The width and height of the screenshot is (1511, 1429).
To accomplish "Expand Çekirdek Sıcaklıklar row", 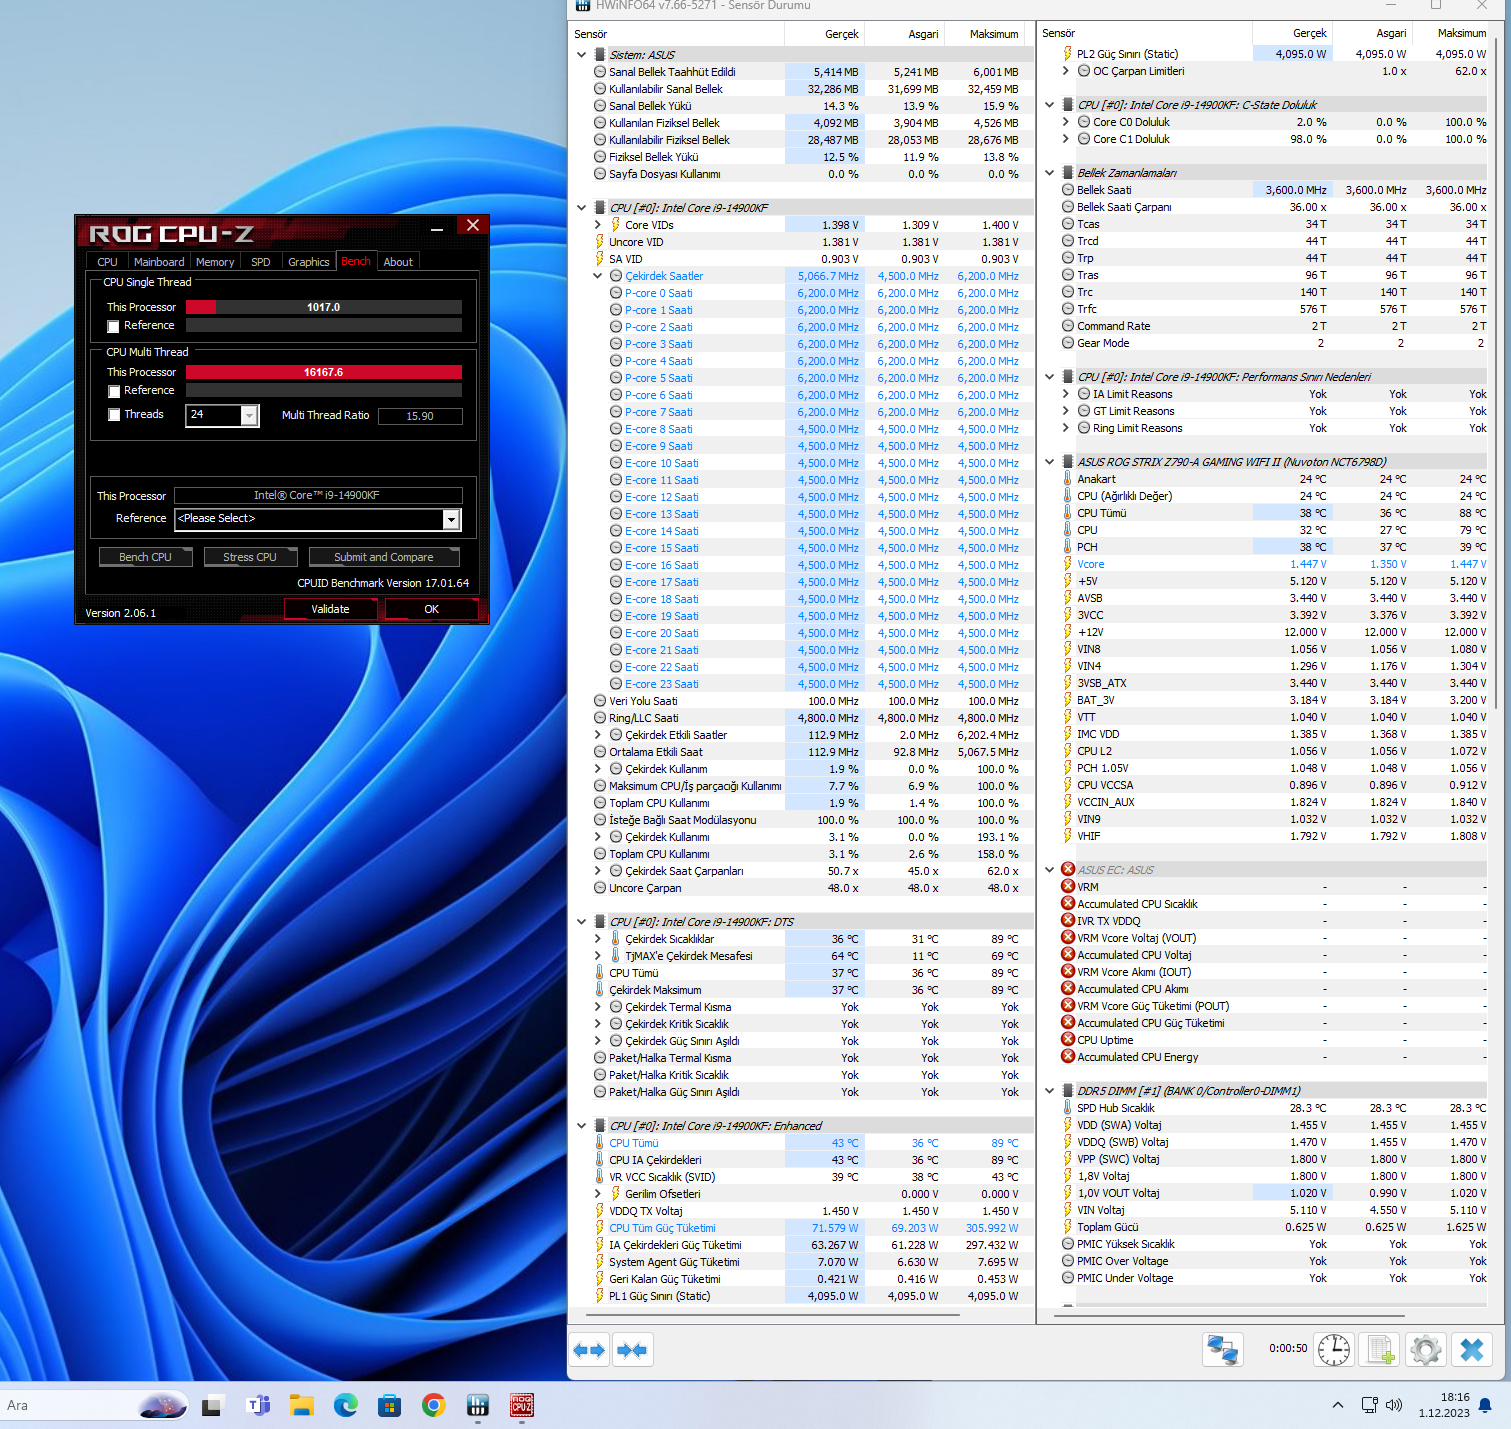I will pos(598,939).
